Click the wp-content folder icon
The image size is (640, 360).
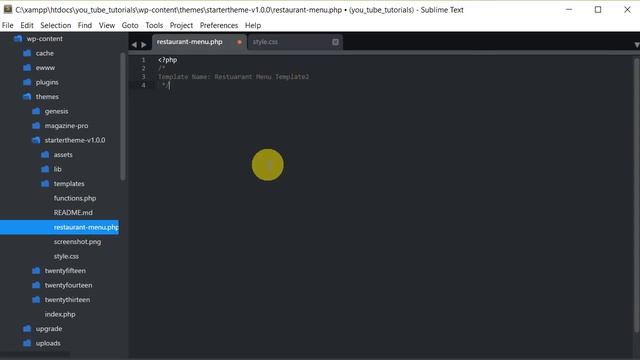tap(18, 39)
